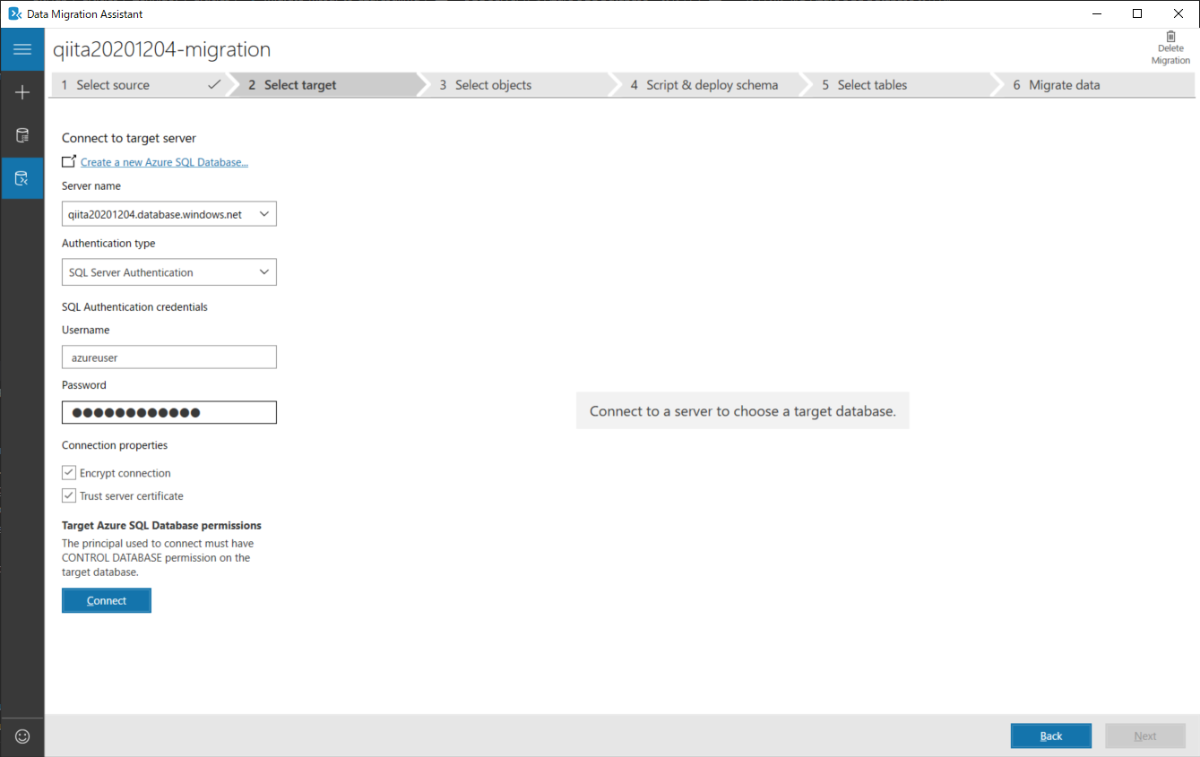Click the Data Migration Assistant title bar icon
Image resolution: width=1200 pixels, height=757 pixels.
click(x=14, y=14)
